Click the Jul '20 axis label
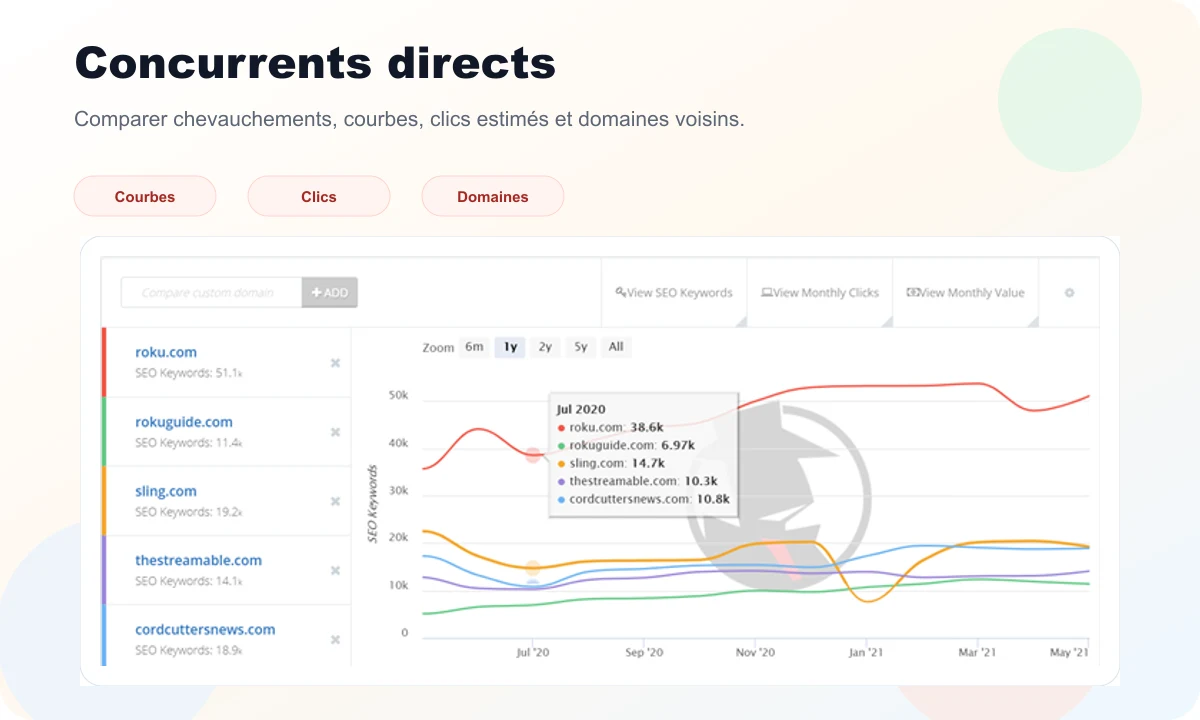The image size is (1200, 720). [533, 653]
